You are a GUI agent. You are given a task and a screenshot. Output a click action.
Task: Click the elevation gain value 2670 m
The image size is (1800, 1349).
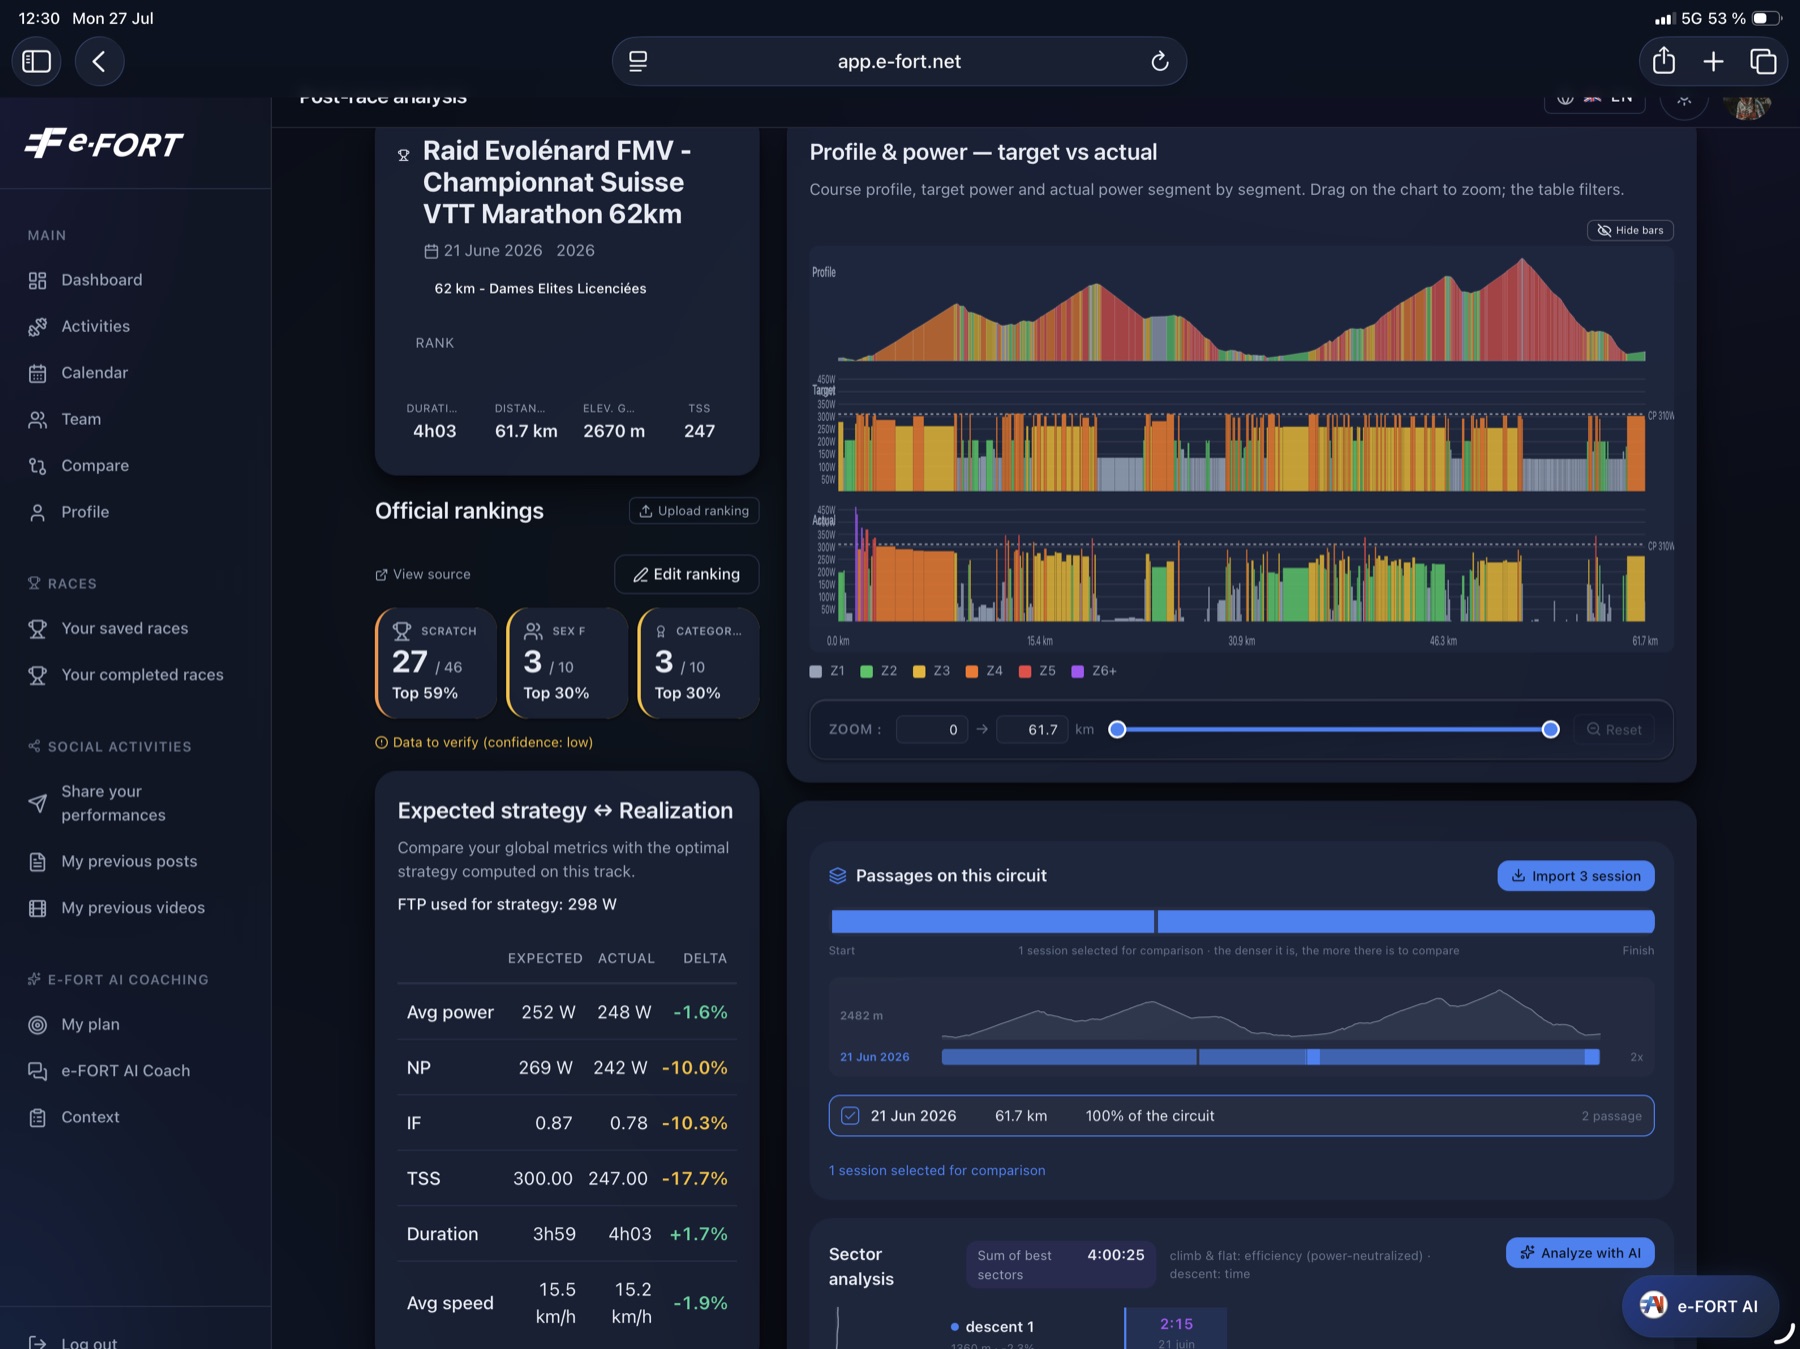pos(614,431)
